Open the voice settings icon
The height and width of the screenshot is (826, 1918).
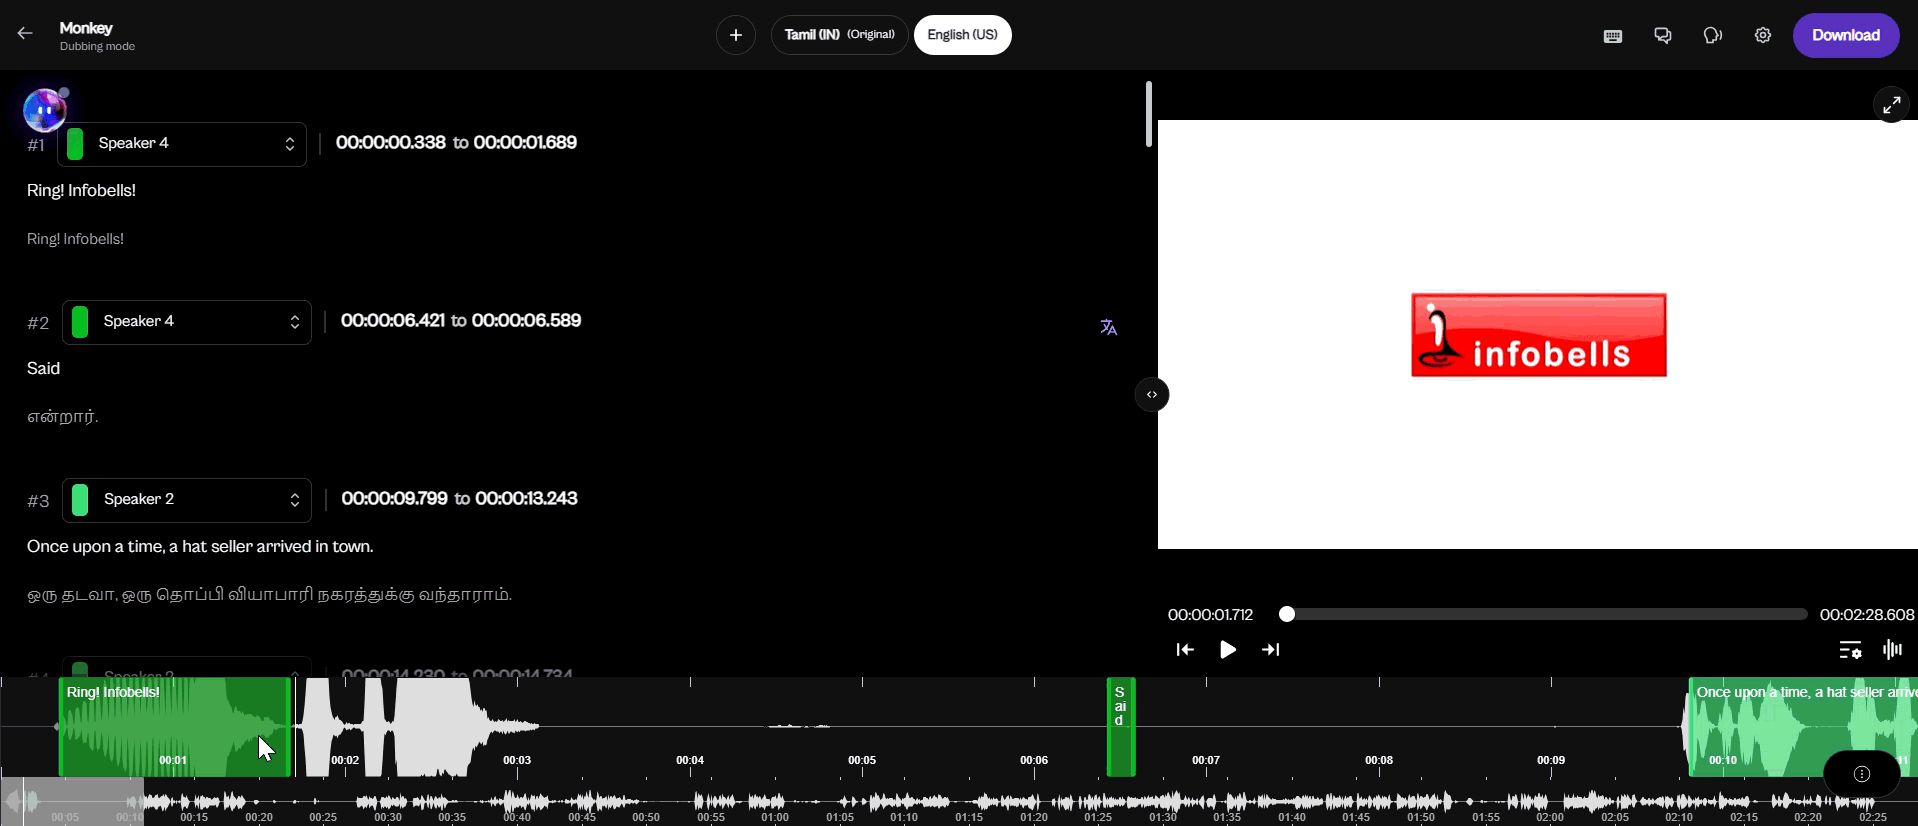(1712, 36)
